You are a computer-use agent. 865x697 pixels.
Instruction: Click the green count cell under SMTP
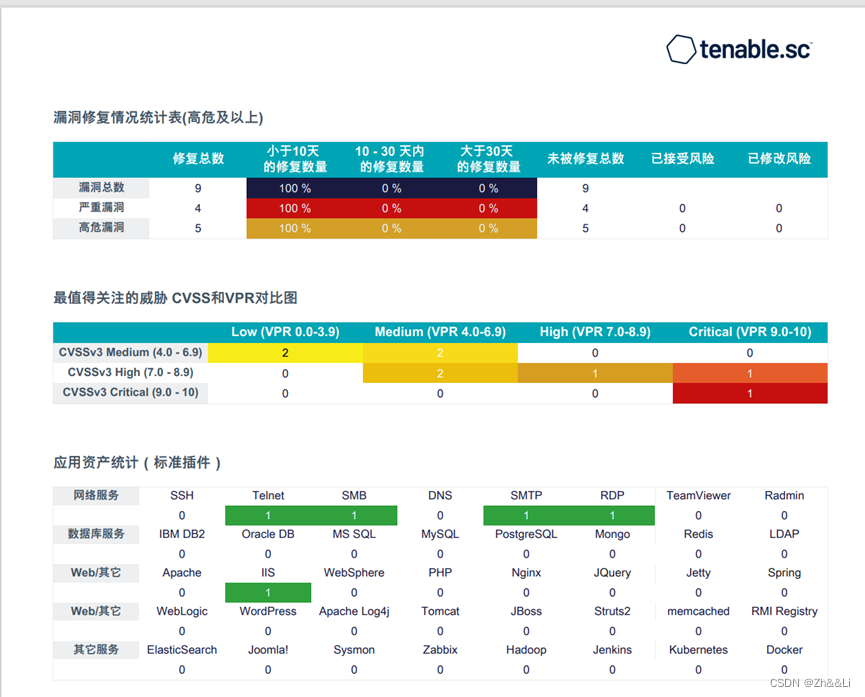526,515
